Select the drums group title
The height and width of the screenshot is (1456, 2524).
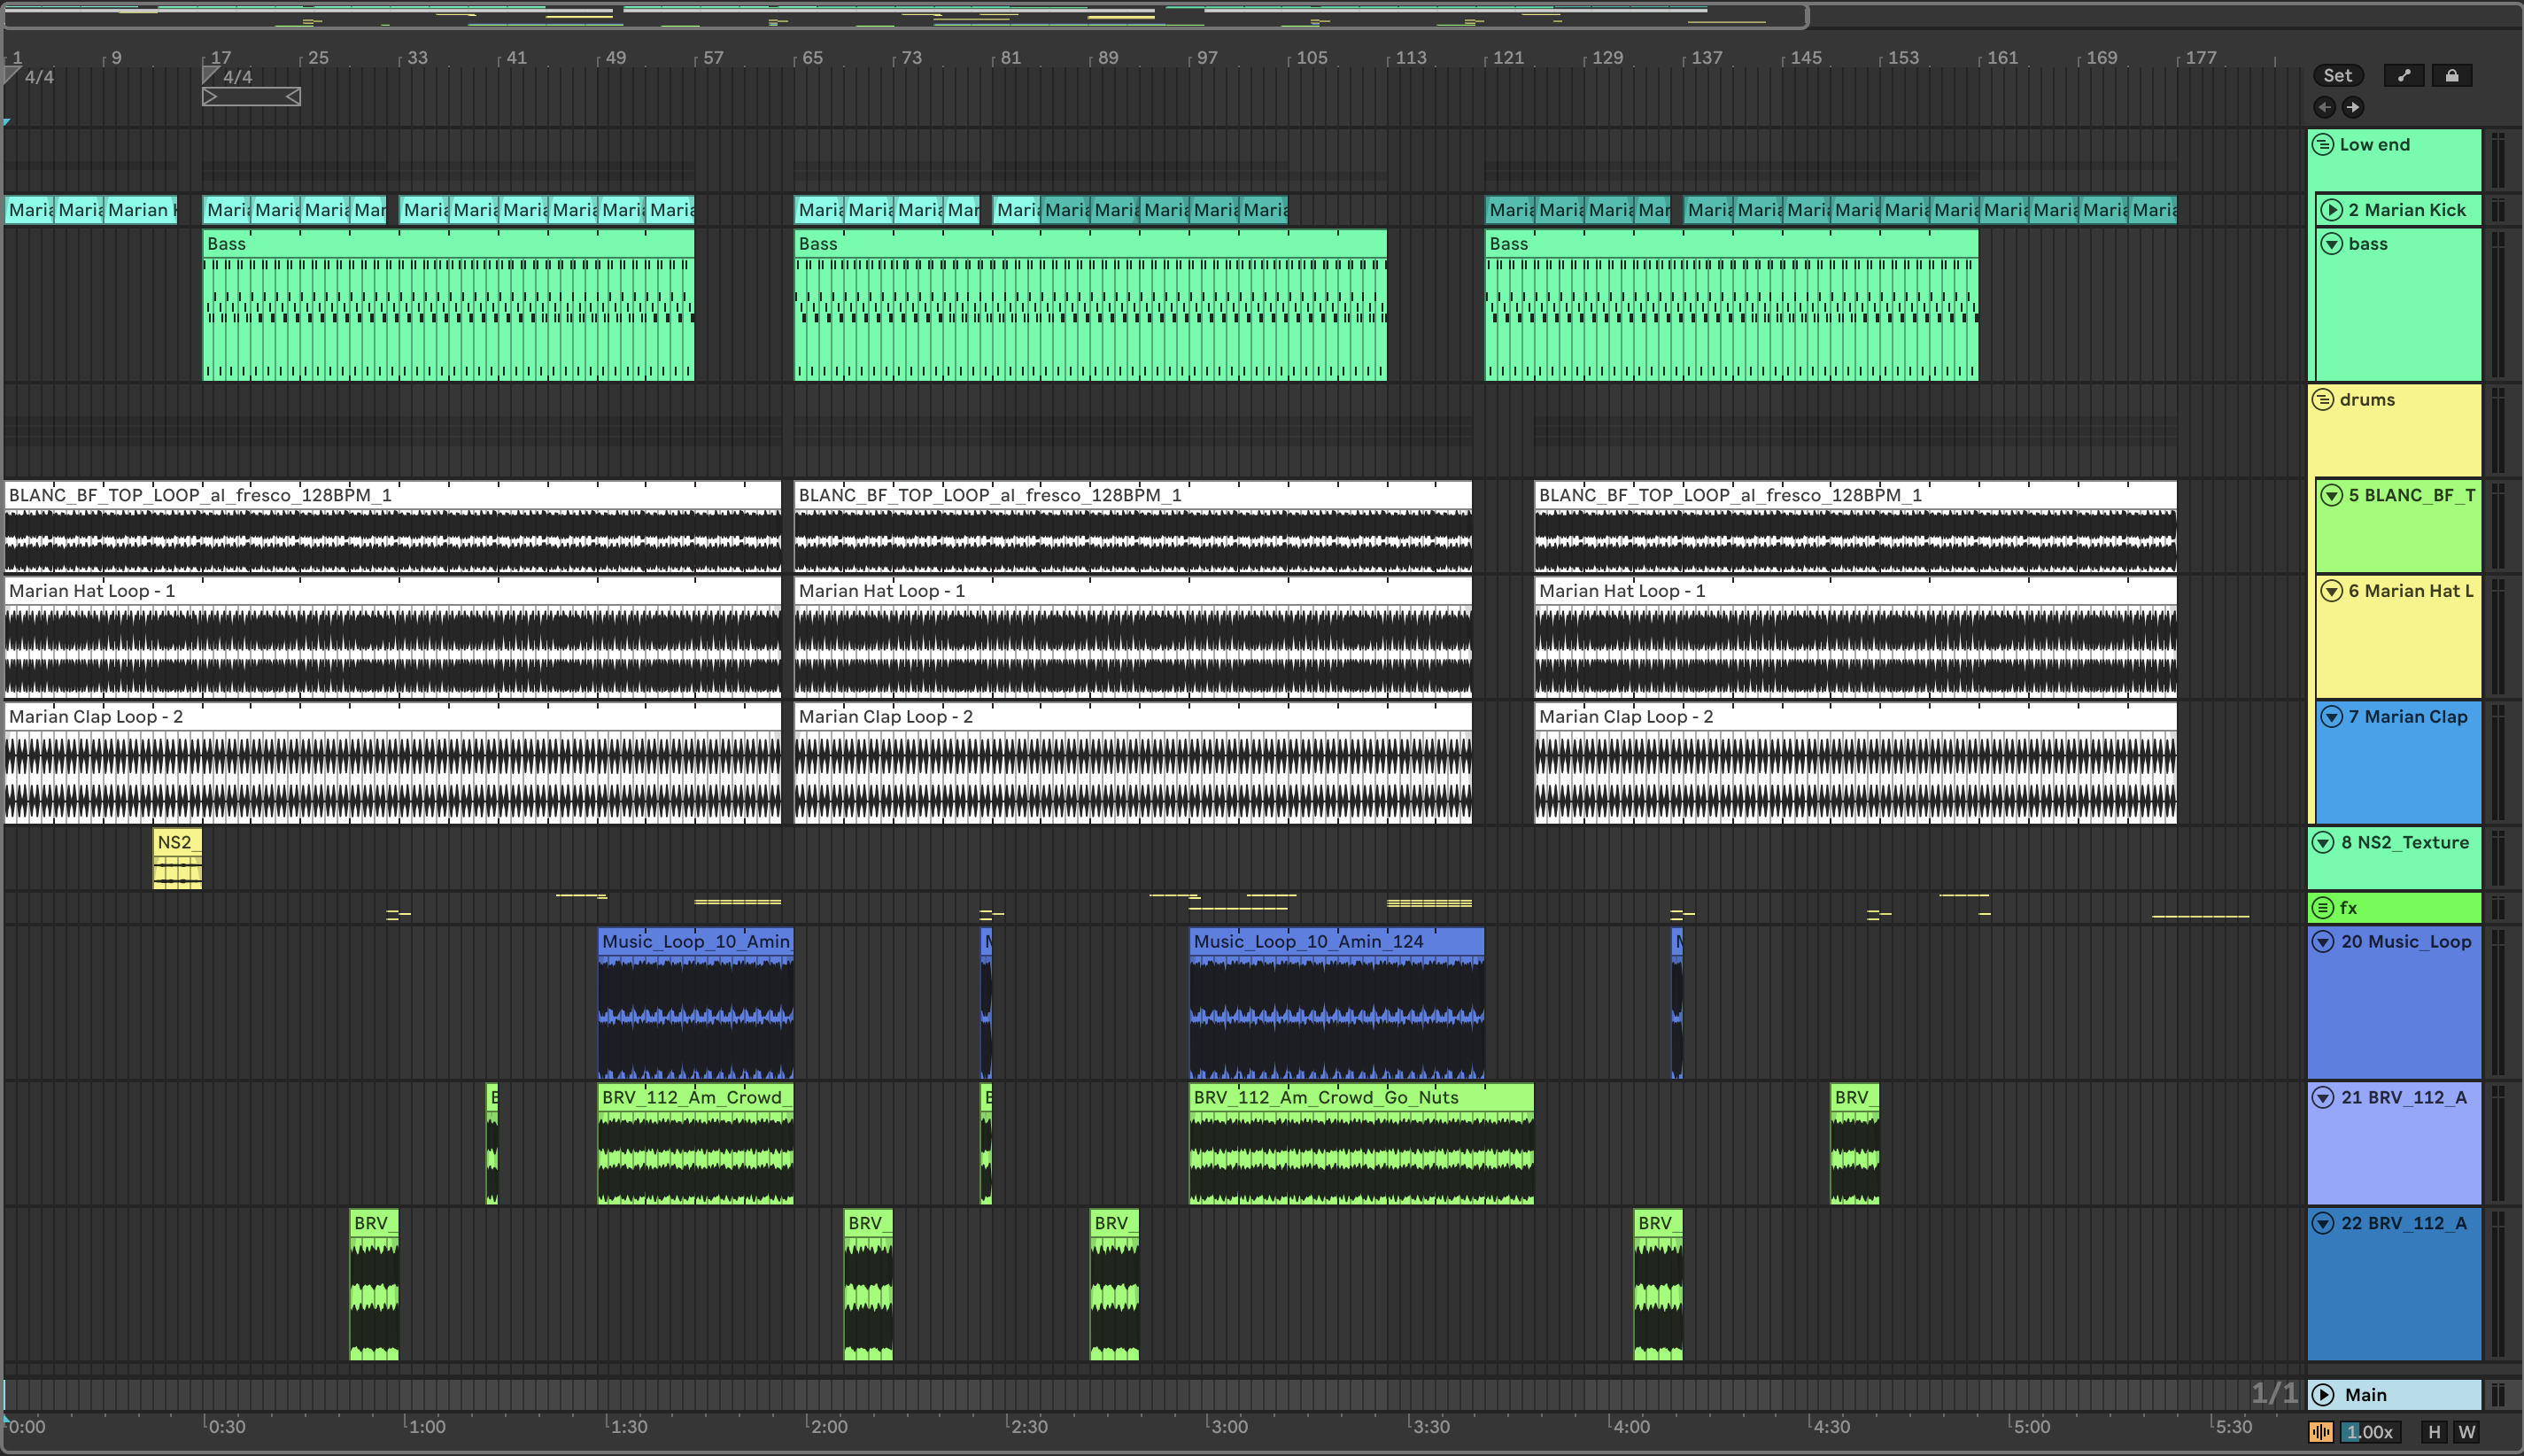(x=2367, y=400)
